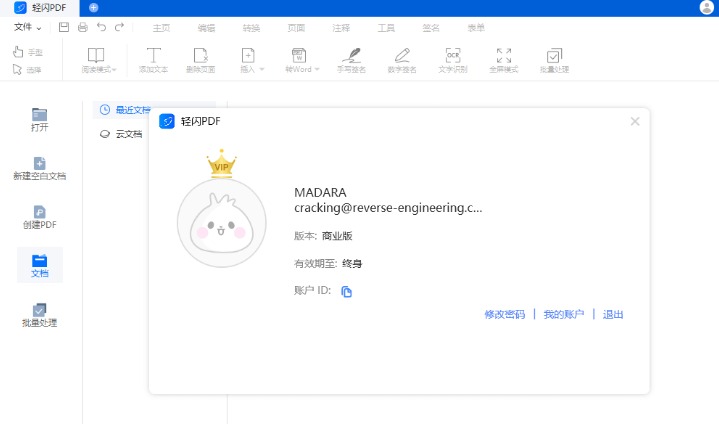The image size is (719, 424).
Task: Click the Open folder icon in sidebar
Action: (39, 115)
